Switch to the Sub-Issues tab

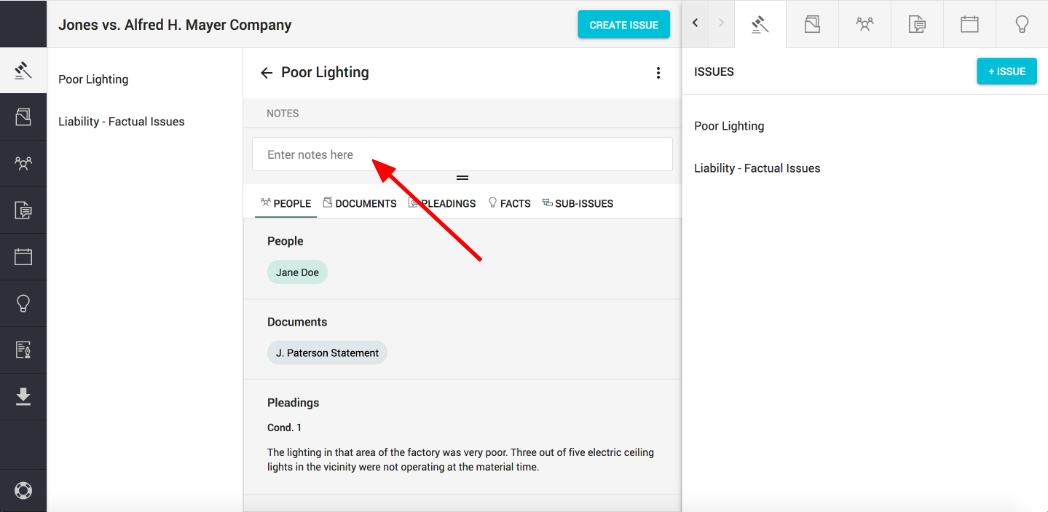point(577,203)
